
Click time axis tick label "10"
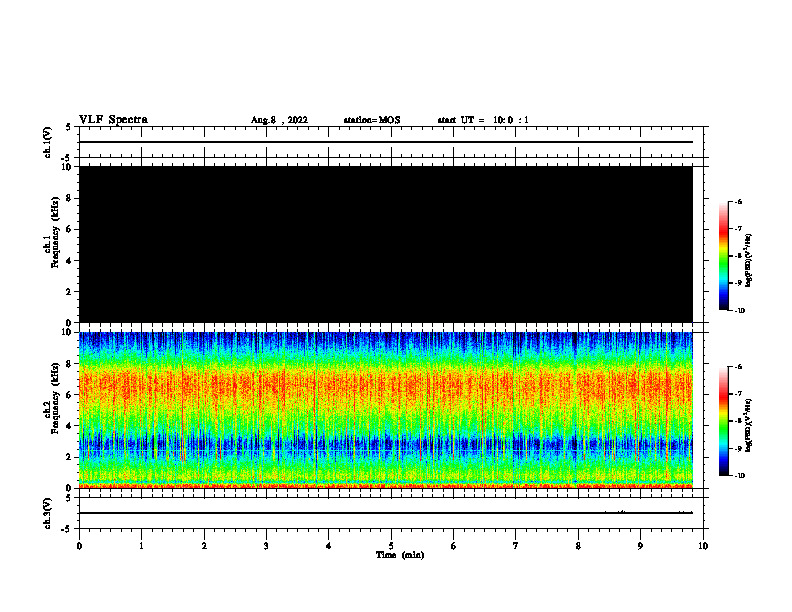(x=703, y=546)
